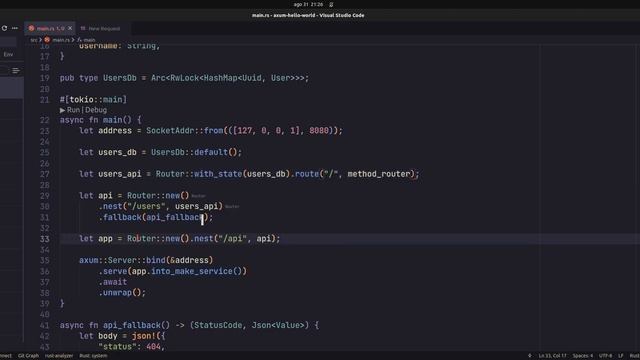Close the main.rs tab
The width and height of the screenshot is (640, 360).
[70, 28]
